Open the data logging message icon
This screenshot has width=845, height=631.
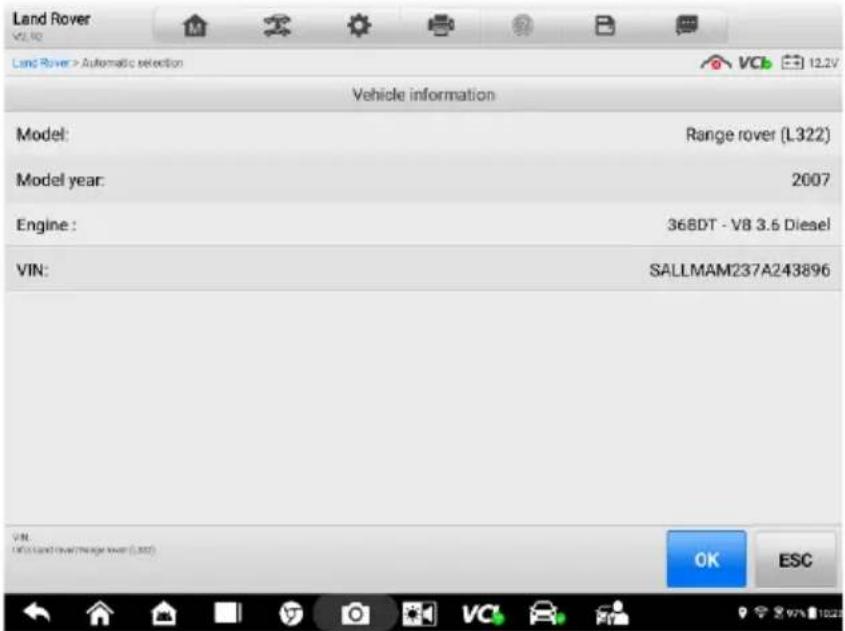[x=687, y=25]
